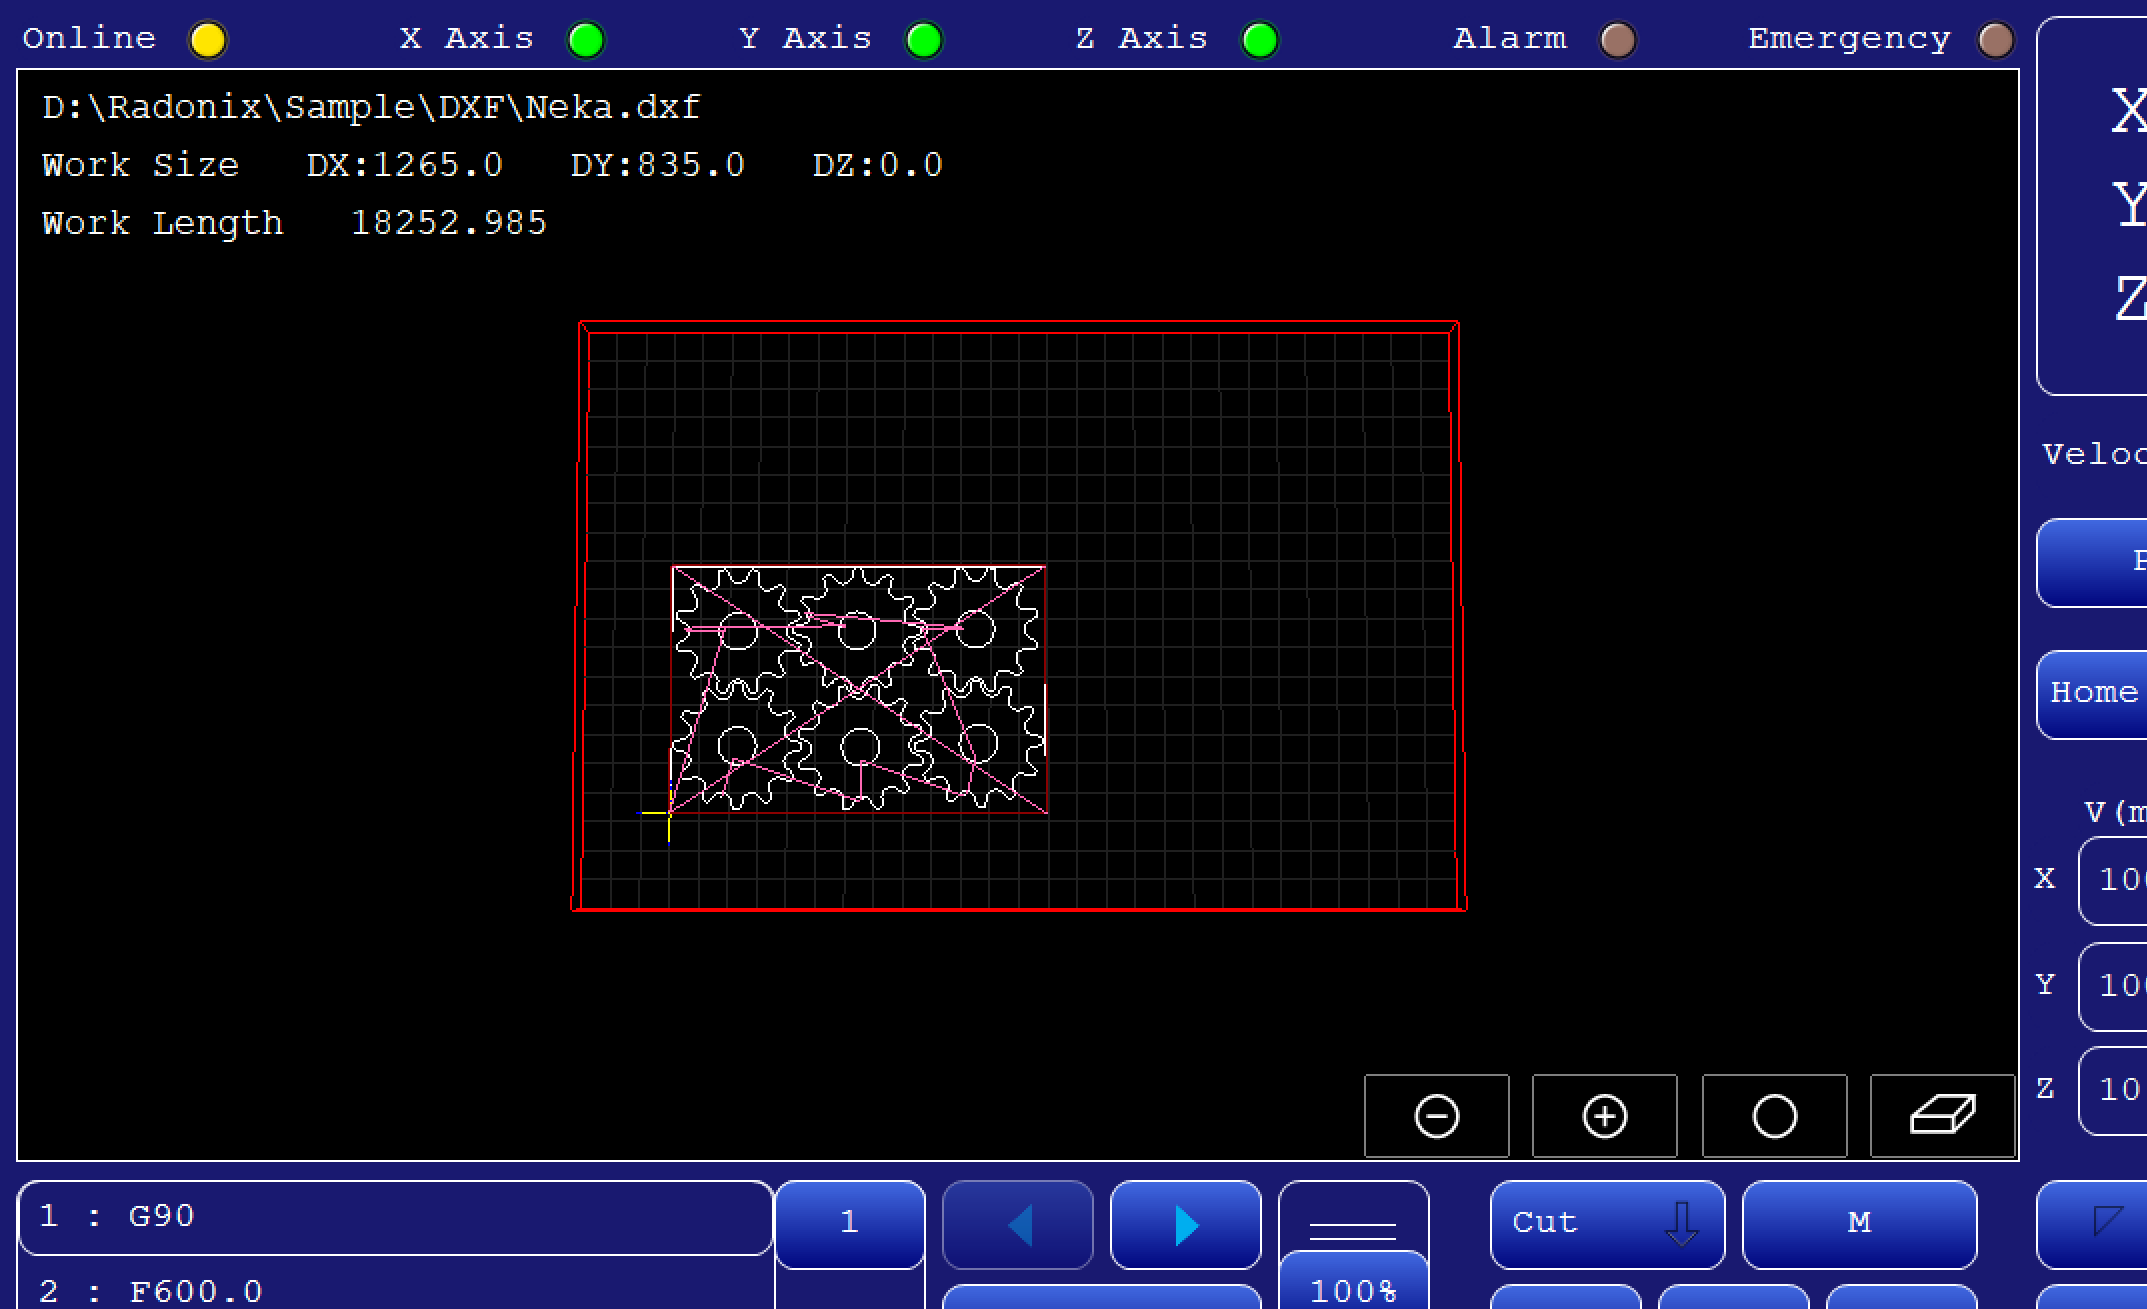Click the Emergency status indicator light

tap(1996, 40)
